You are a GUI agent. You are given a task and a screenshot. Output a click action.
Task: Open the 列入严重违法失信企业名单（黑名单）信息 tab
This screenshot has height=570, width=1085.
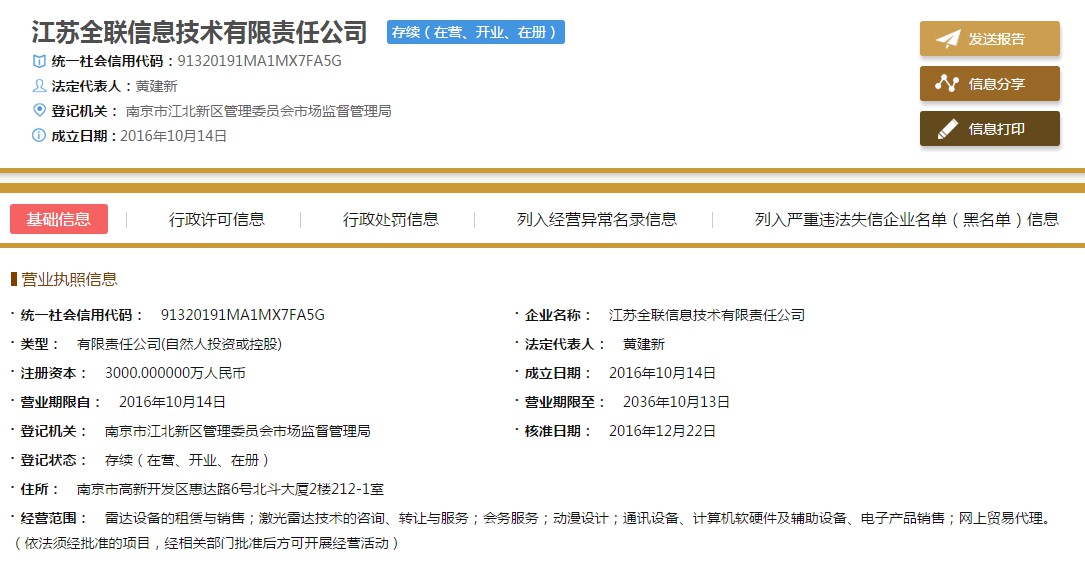click(x=906, y=219)
